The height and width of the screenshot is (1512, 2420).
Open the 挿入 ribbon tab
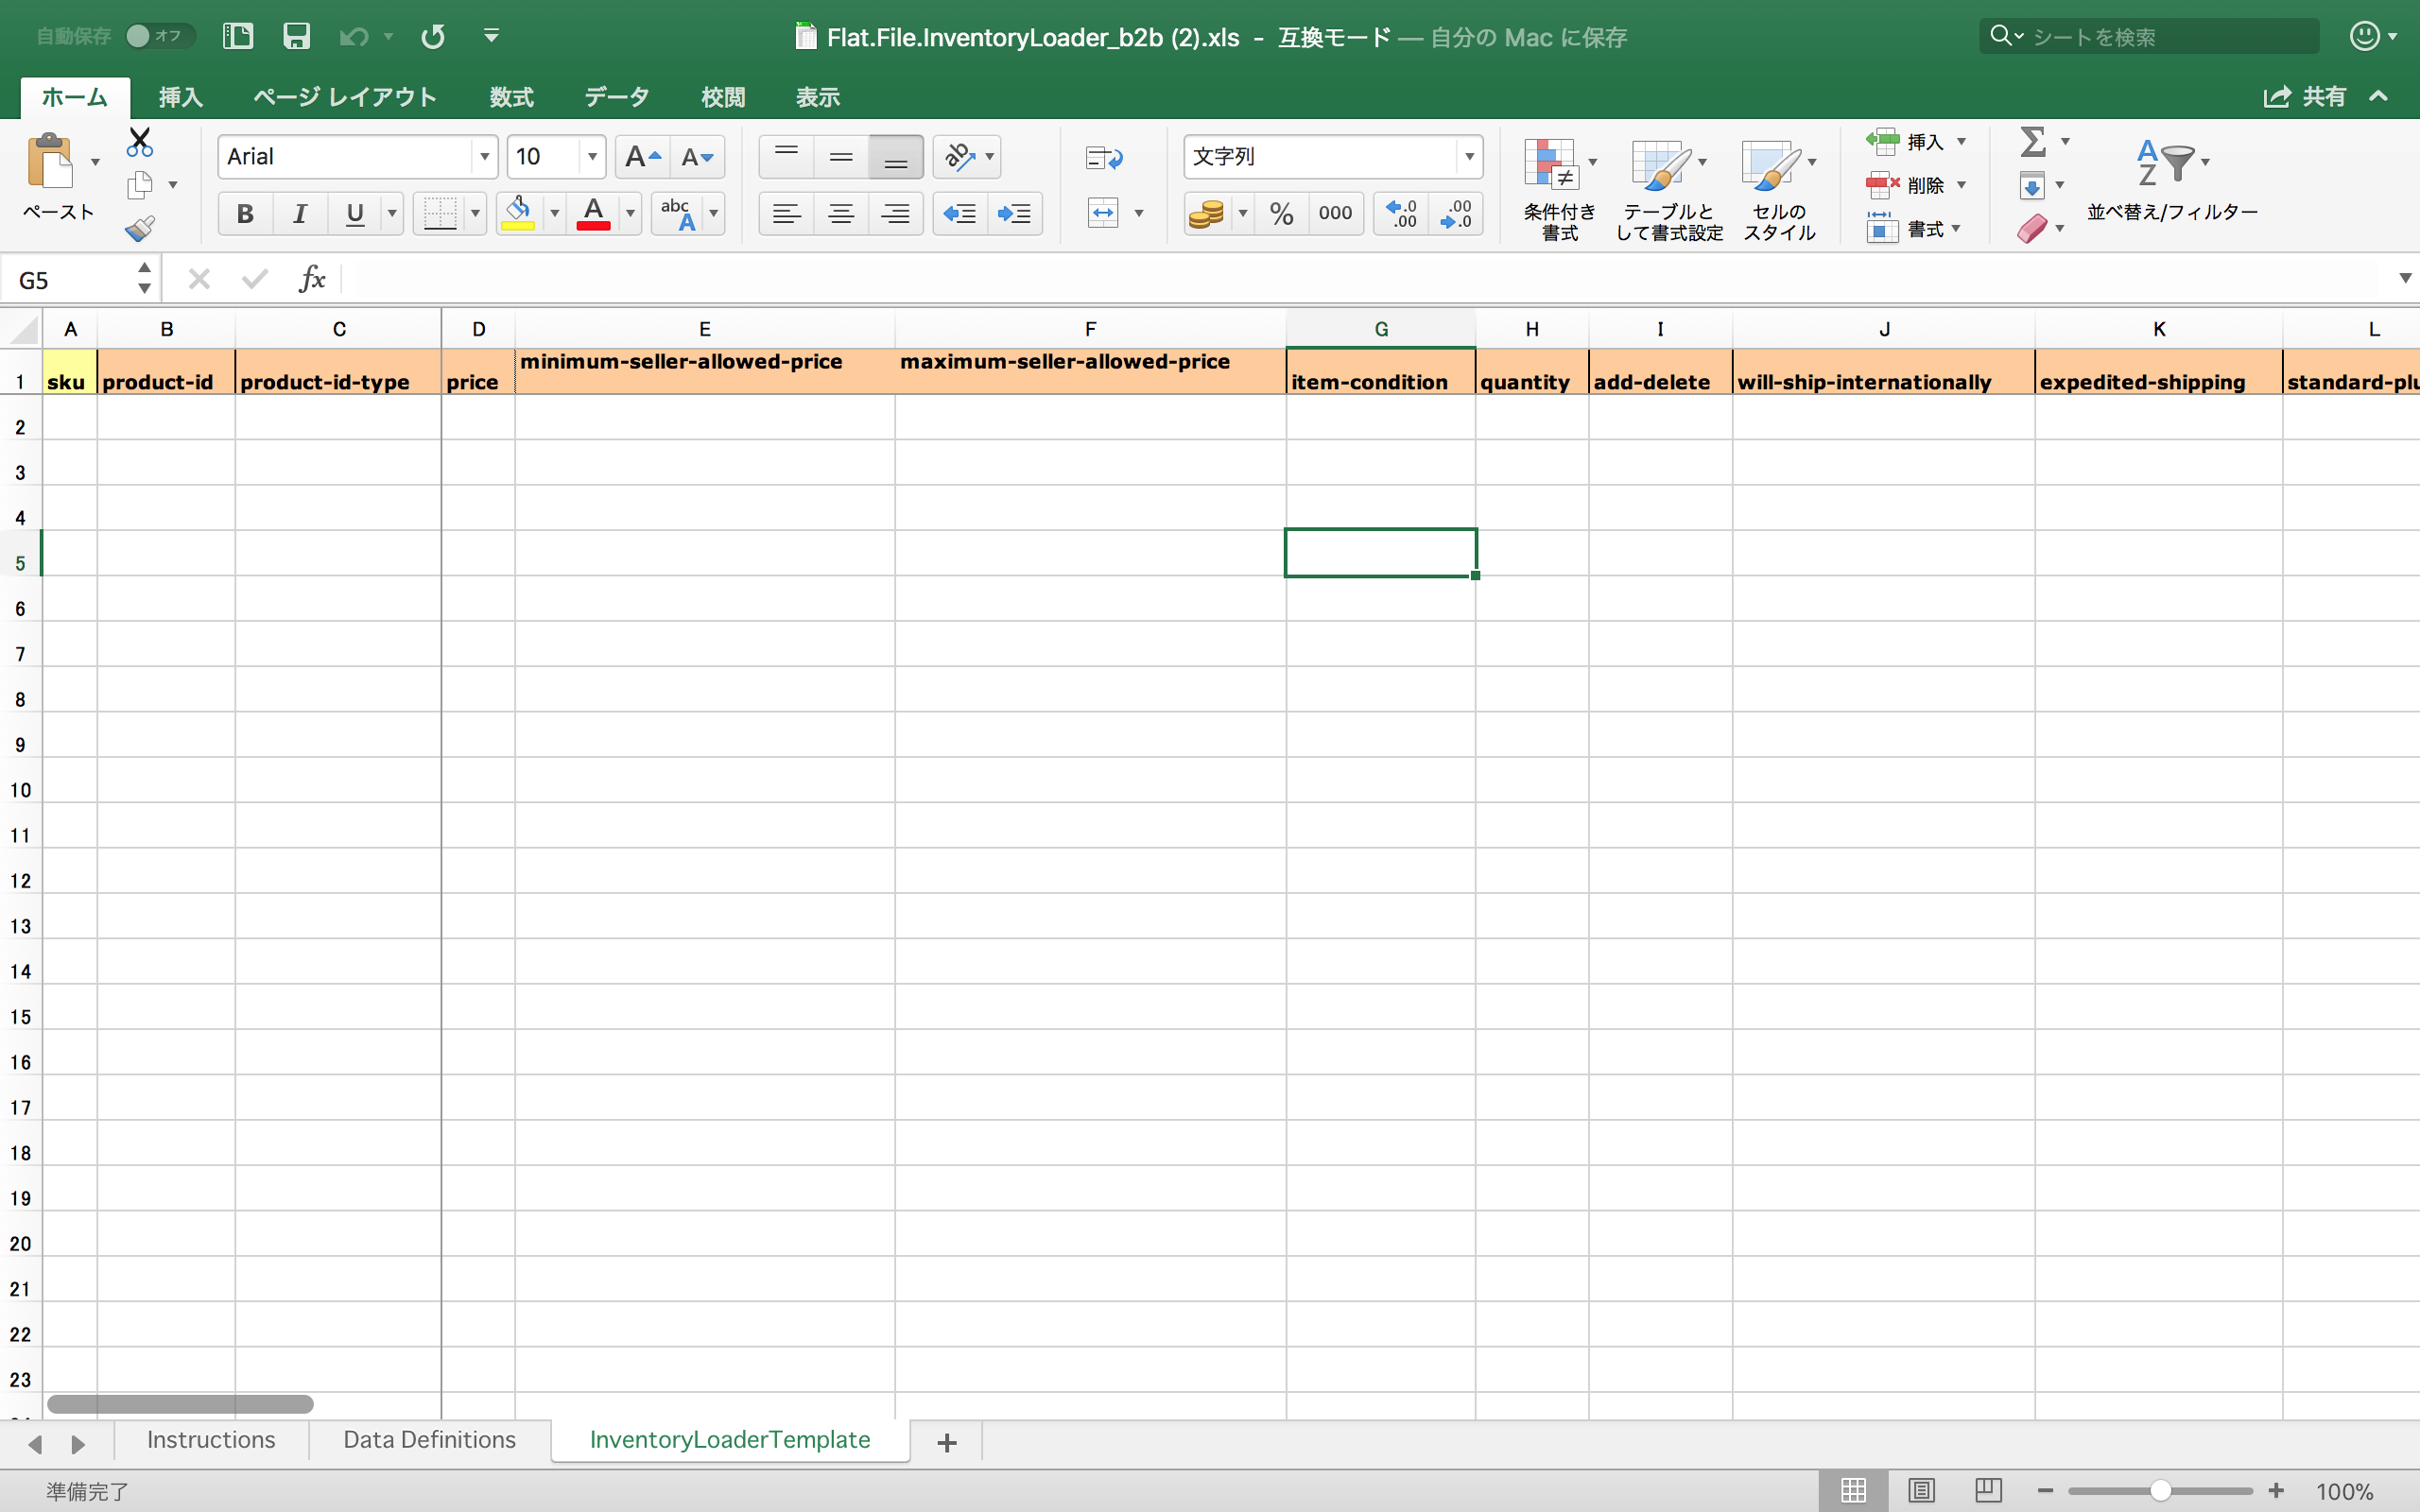point(181,97)
